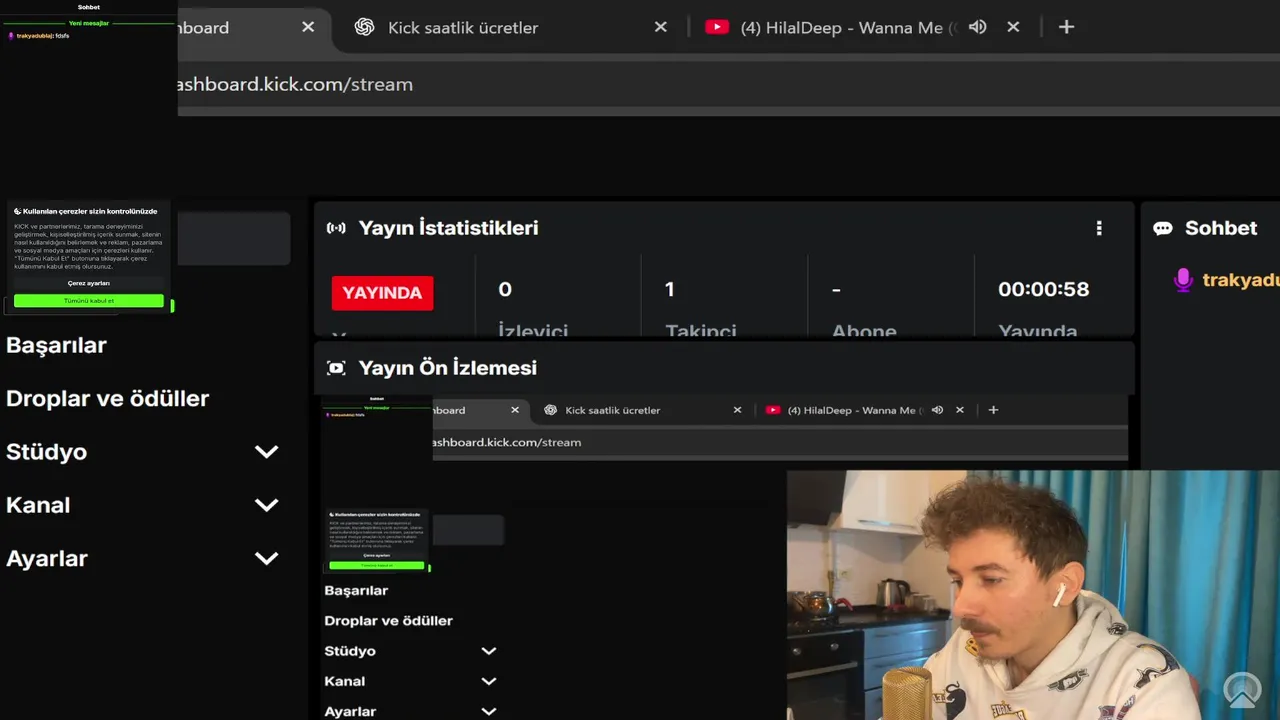Open Stüdyo menu label in the sidebar
1280x720 pixels.
[x=46, y=452]
